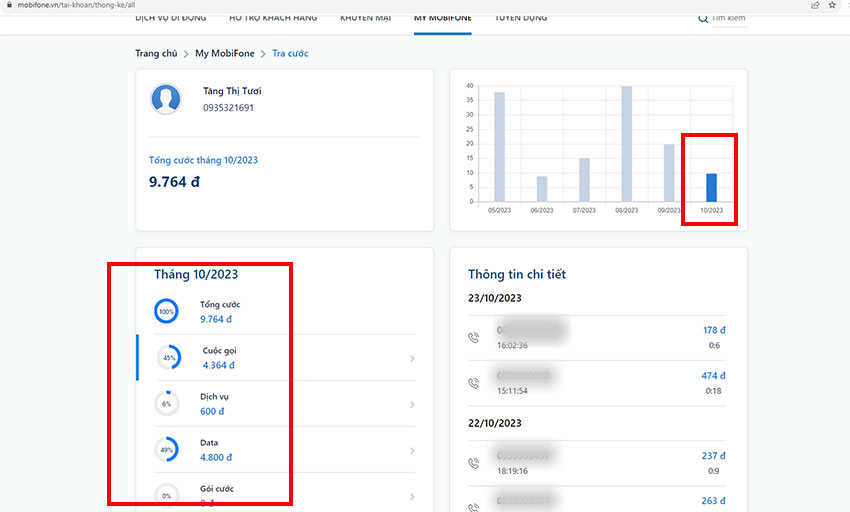Viewport: 850px width, 512px height.
Task: Click the search magnifier icon
Action: 703,18
